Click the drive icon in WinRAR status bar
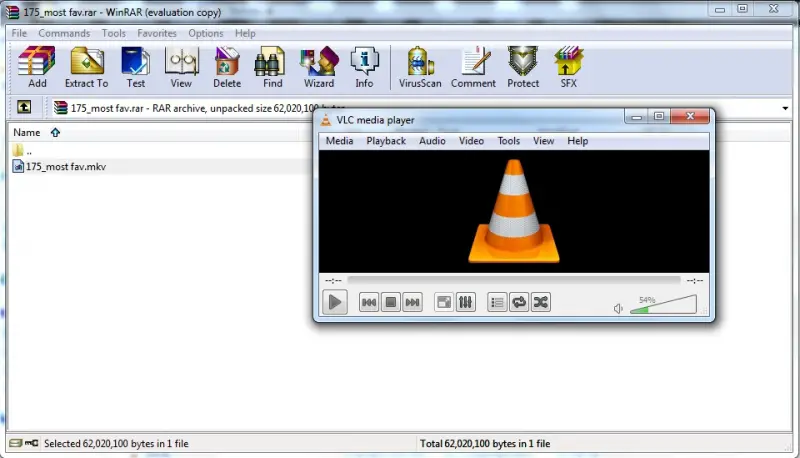The height and width of the screenshot is (458, 800). pos(16,443)
